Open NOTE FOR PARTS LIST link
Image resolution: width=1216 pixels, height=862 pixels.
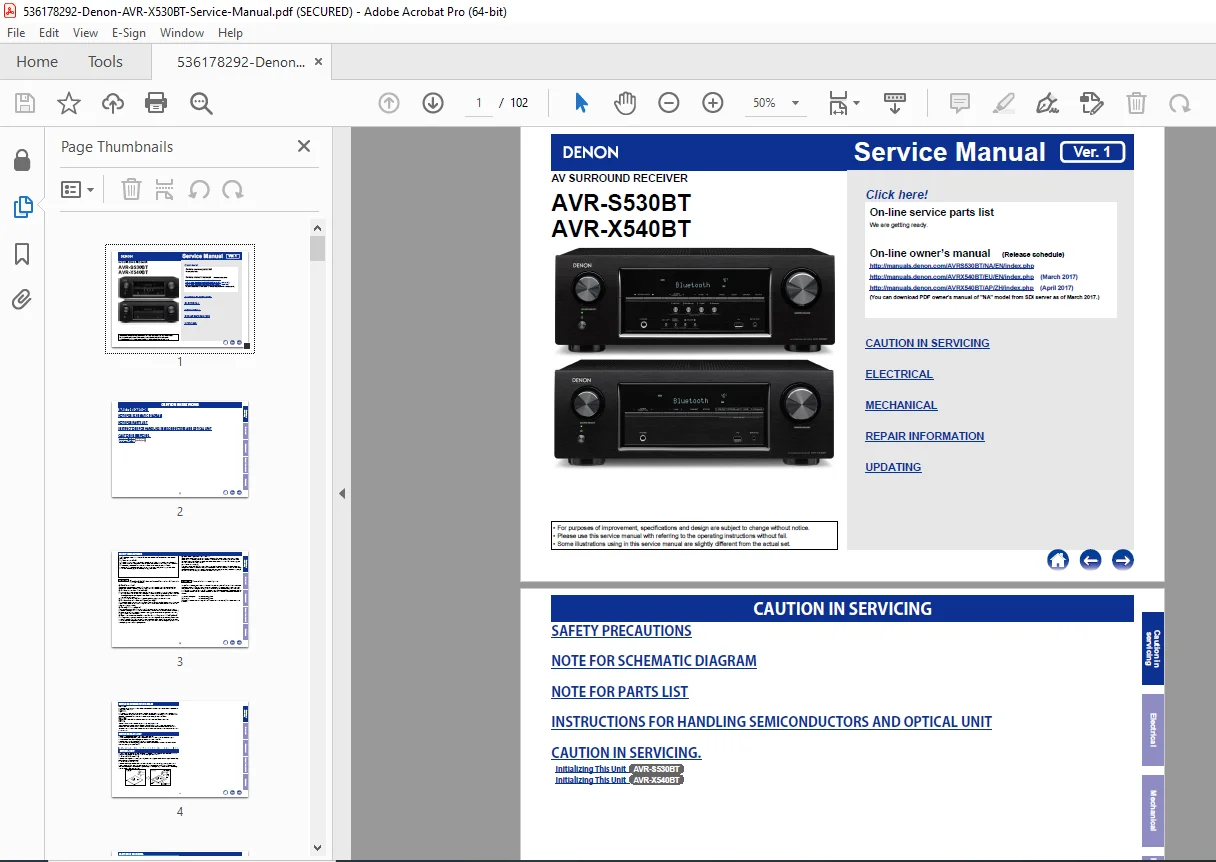click(x=620, y=692)
